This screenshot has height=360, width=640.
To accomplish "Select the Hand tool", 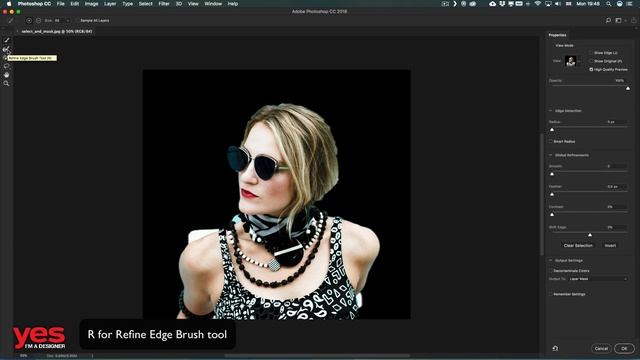I will click(x=7, y=75).
